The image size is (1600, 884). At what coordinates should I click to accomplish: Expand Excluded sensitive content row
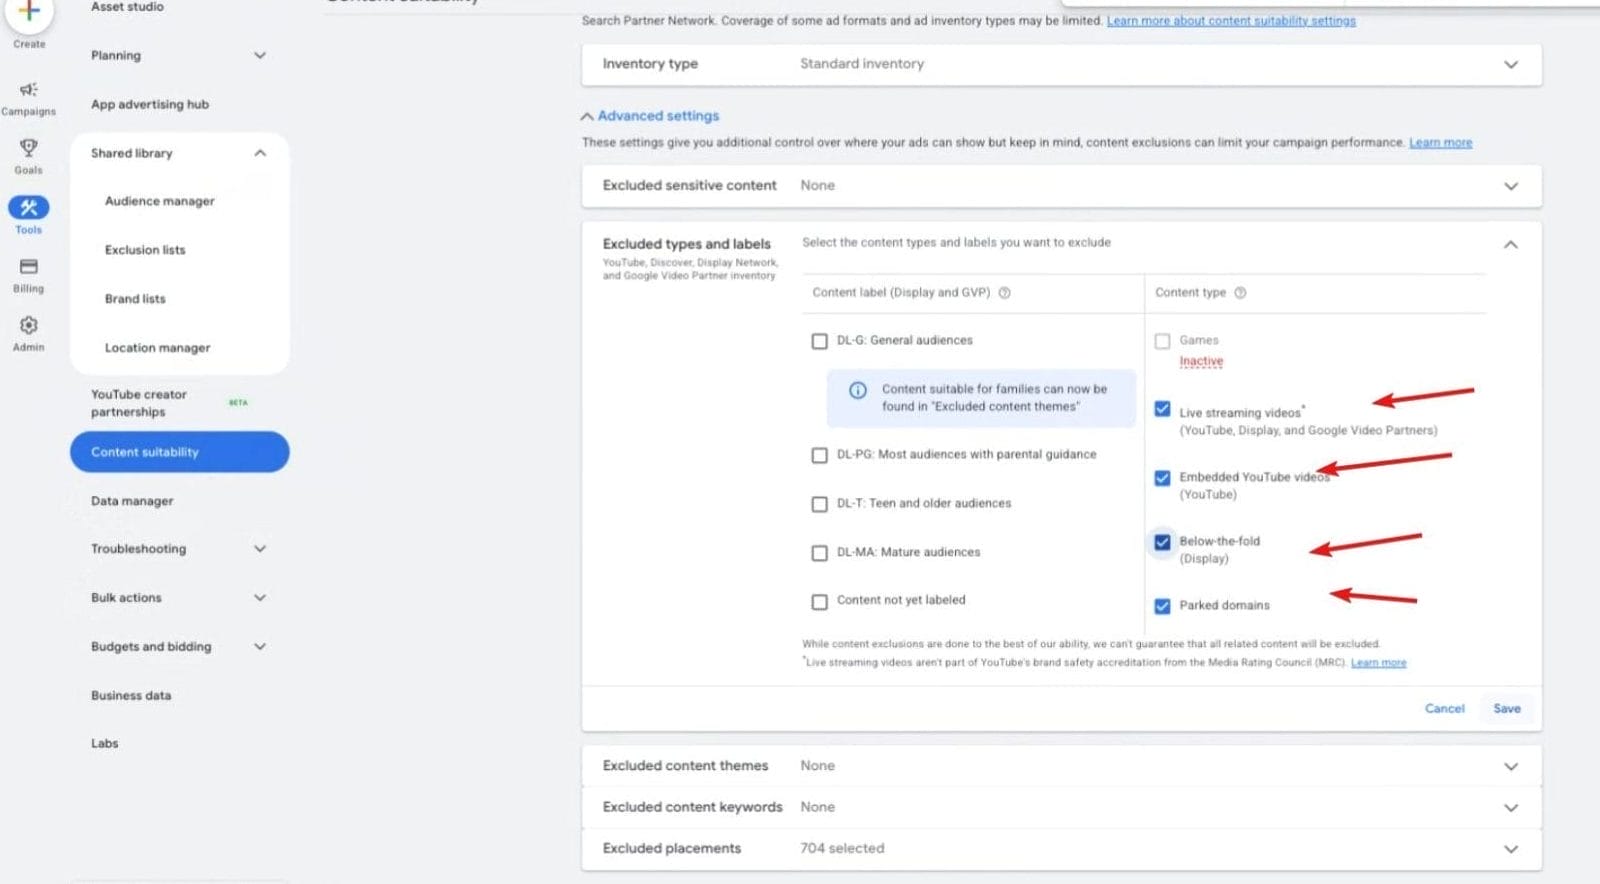(1061, 186)
